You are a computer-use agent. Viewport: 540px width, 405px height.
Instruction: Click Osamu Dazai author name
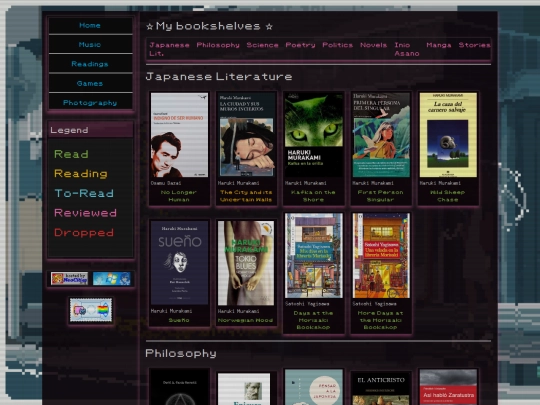tap(166, 183)
